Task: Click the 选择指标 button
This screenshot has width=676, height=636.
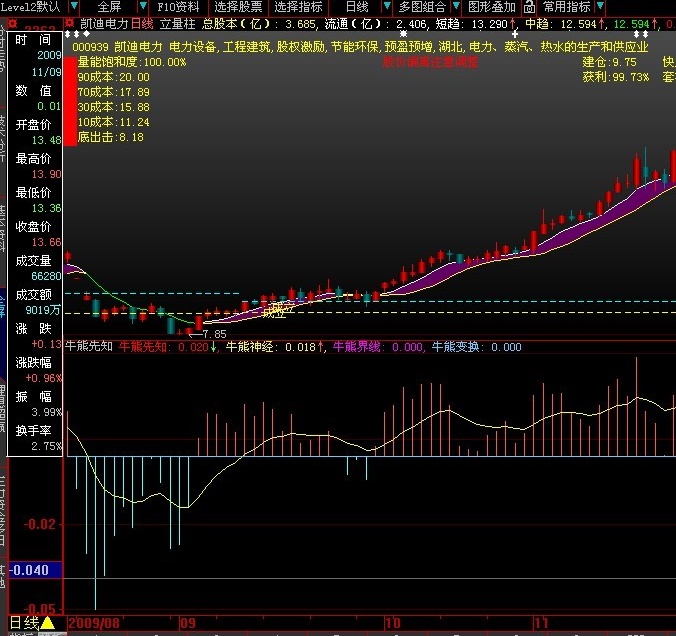Action: pyautogui.click(x=298, y=7)
